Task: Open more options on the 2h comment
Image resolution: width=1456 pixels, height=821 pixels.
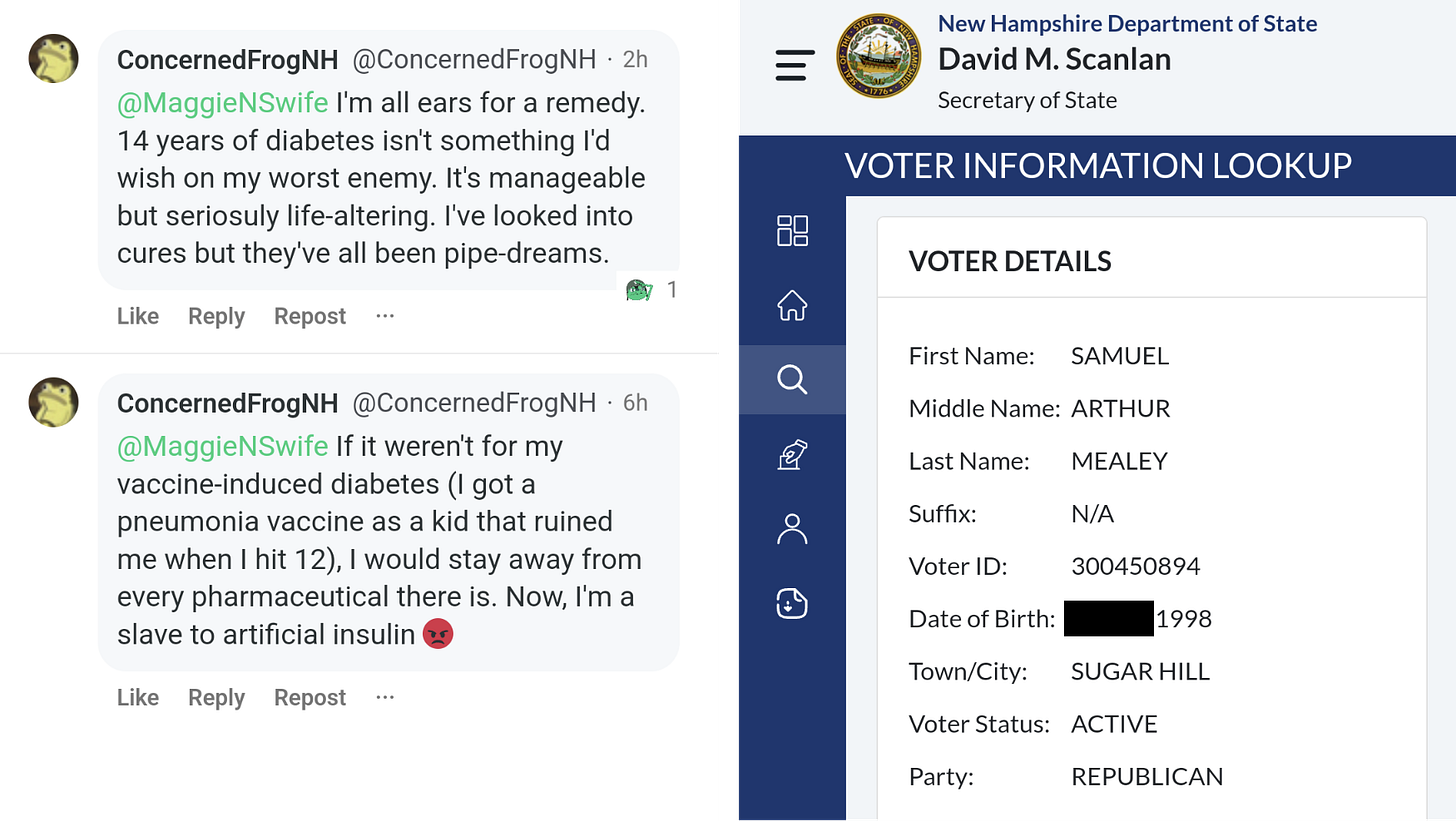Action: 385,316
